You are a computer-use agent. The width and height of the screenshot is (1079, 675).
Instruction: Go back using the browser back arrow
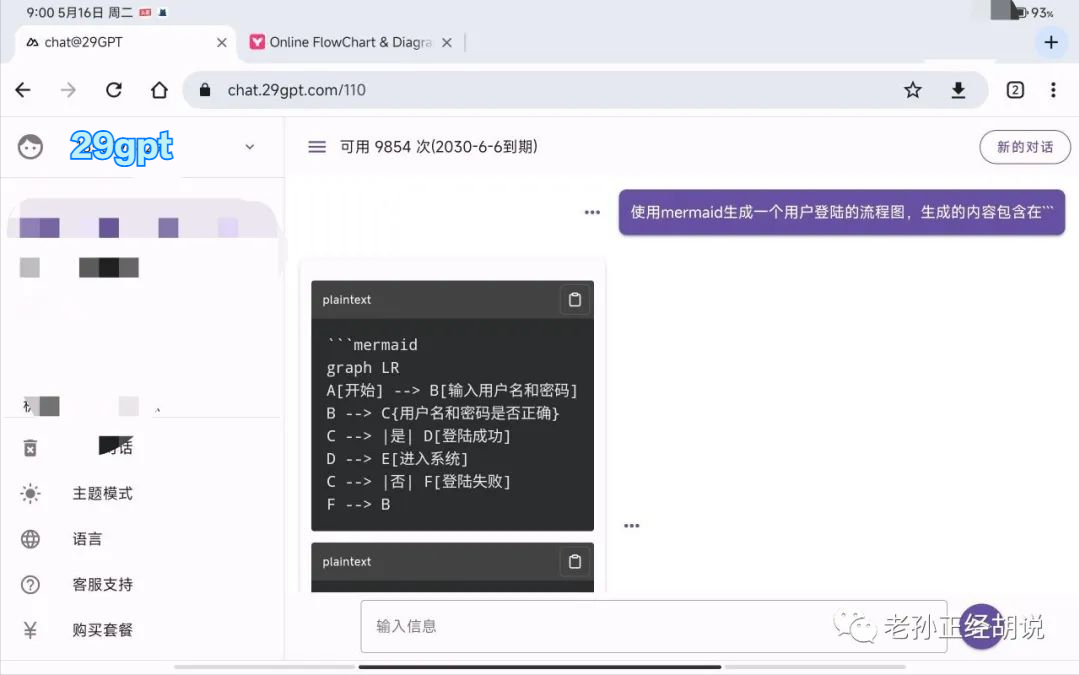click(x=23, y=90)
